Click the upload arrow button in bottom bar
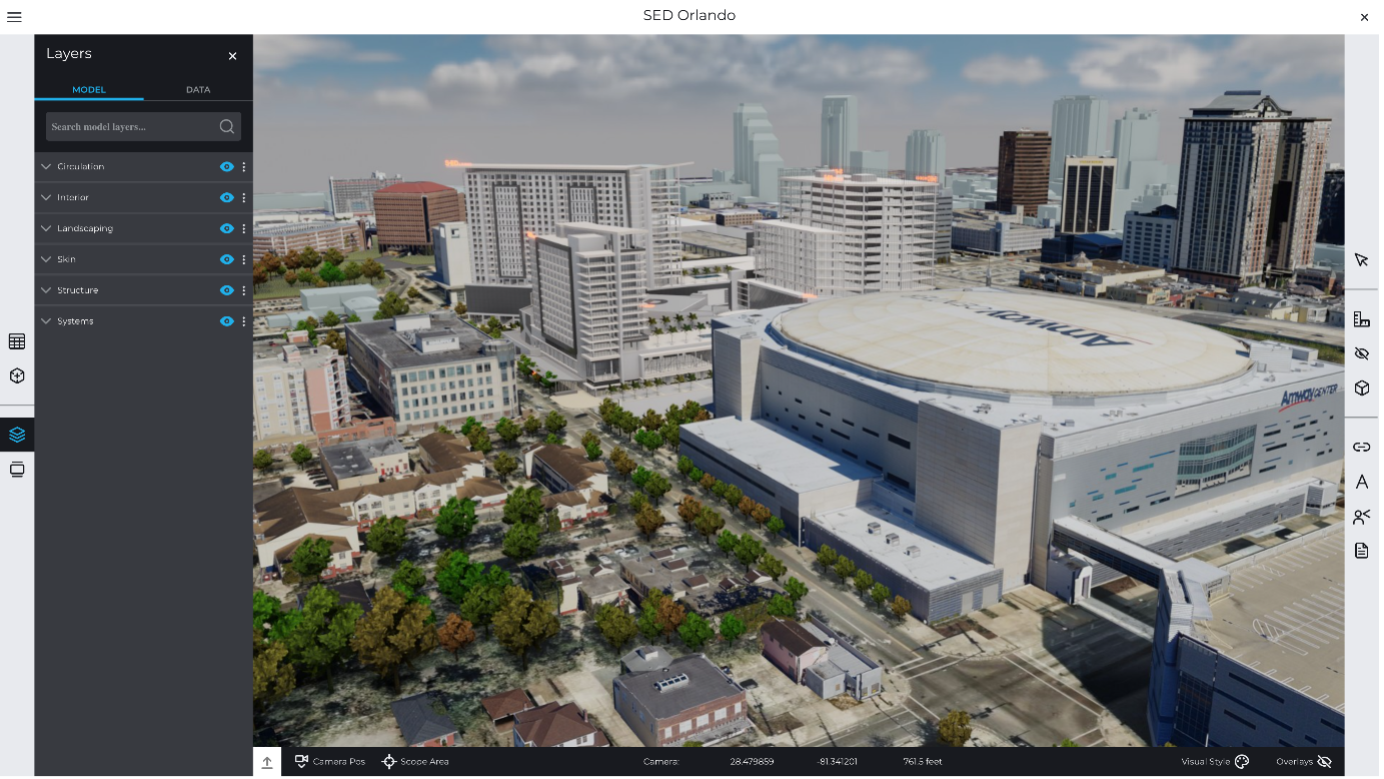 coord(267,762)
